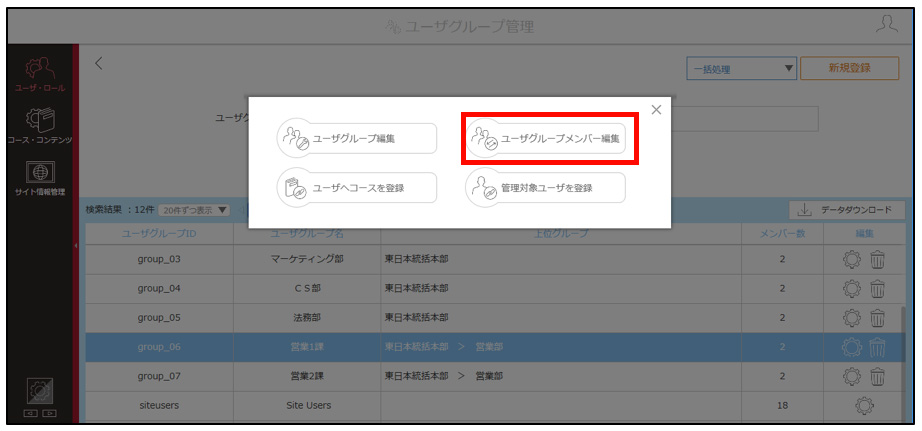Open the 20件ずつ表示 page size dropdown
This screenshot has height=431, width=922.
point(194,210)
